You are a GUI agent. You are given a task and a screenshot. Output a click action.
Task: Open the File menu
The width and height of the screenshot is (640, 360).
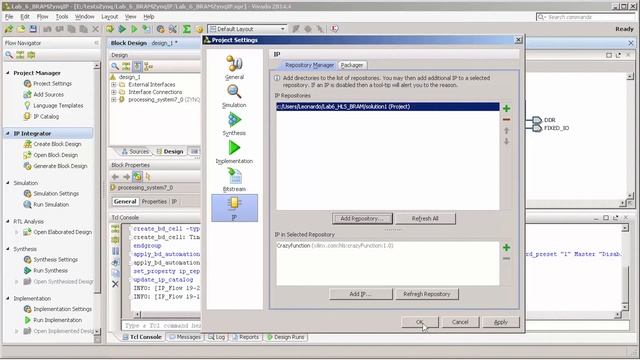9,17
